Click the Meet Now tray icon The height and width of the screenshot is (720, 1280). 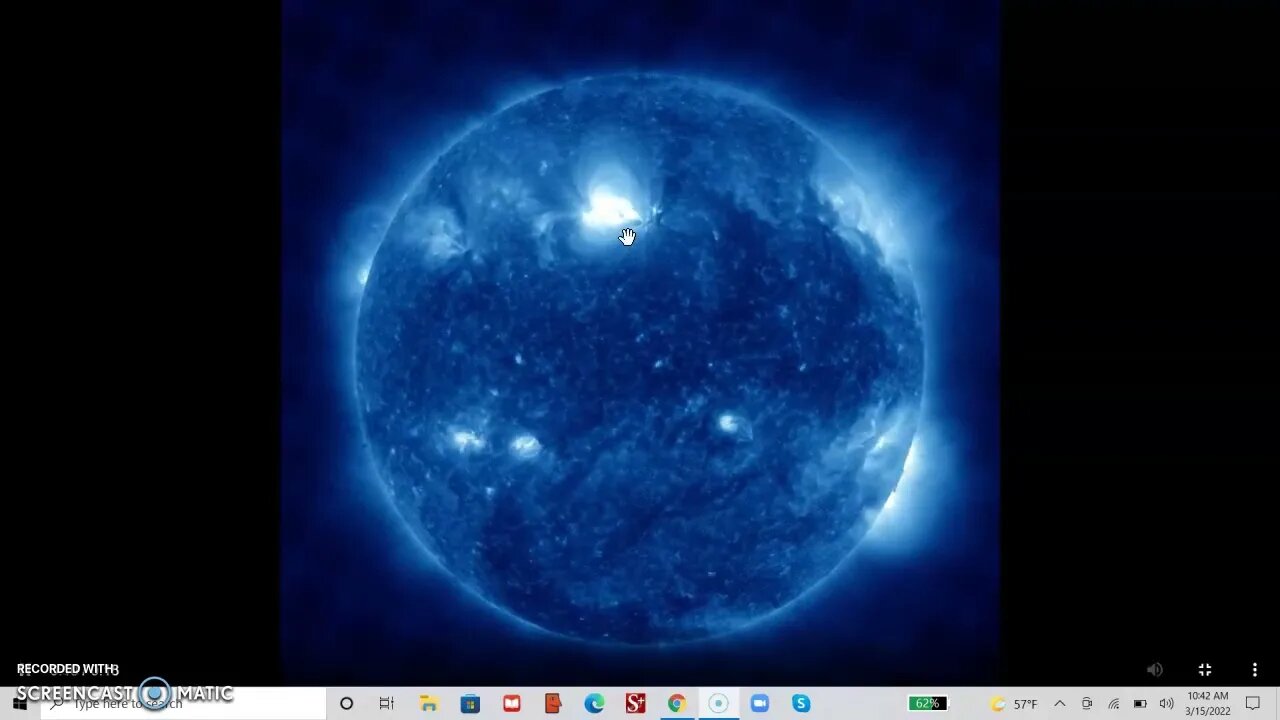tap(1087, 704)
